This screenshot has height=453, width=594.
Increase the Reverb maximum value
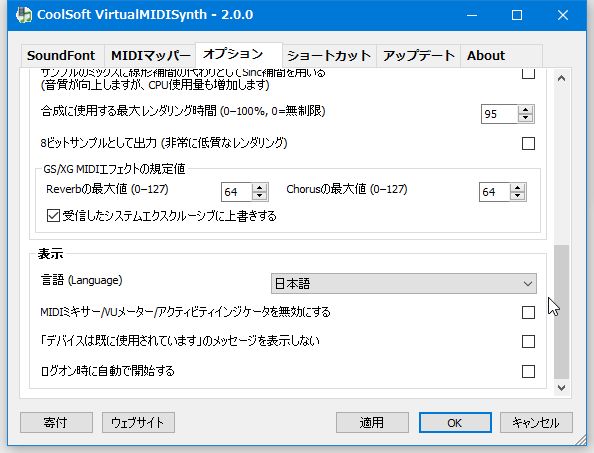click(259, 188)
